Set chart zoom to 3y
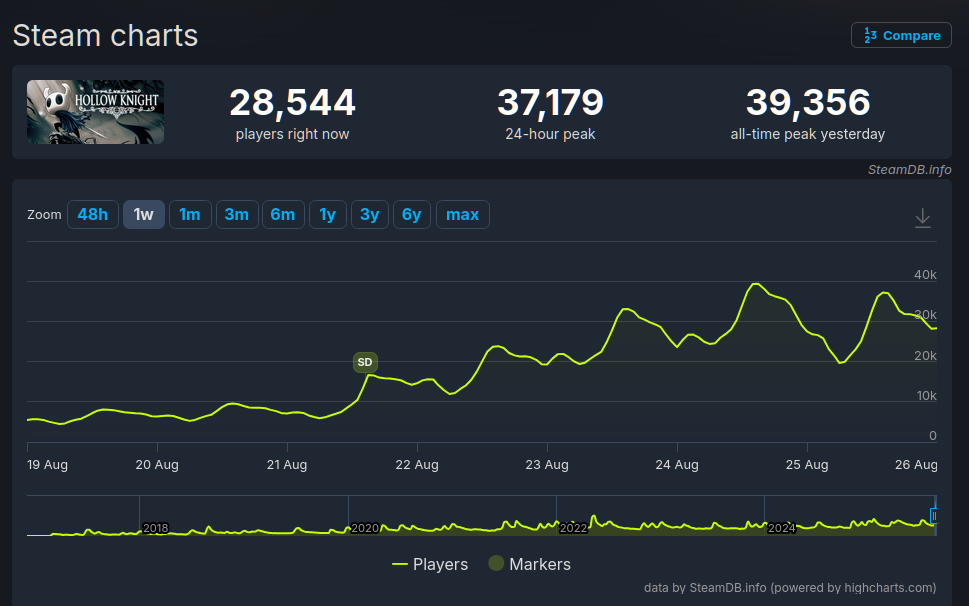This screenshot has height=606, width=969. (x=370, y=214)
